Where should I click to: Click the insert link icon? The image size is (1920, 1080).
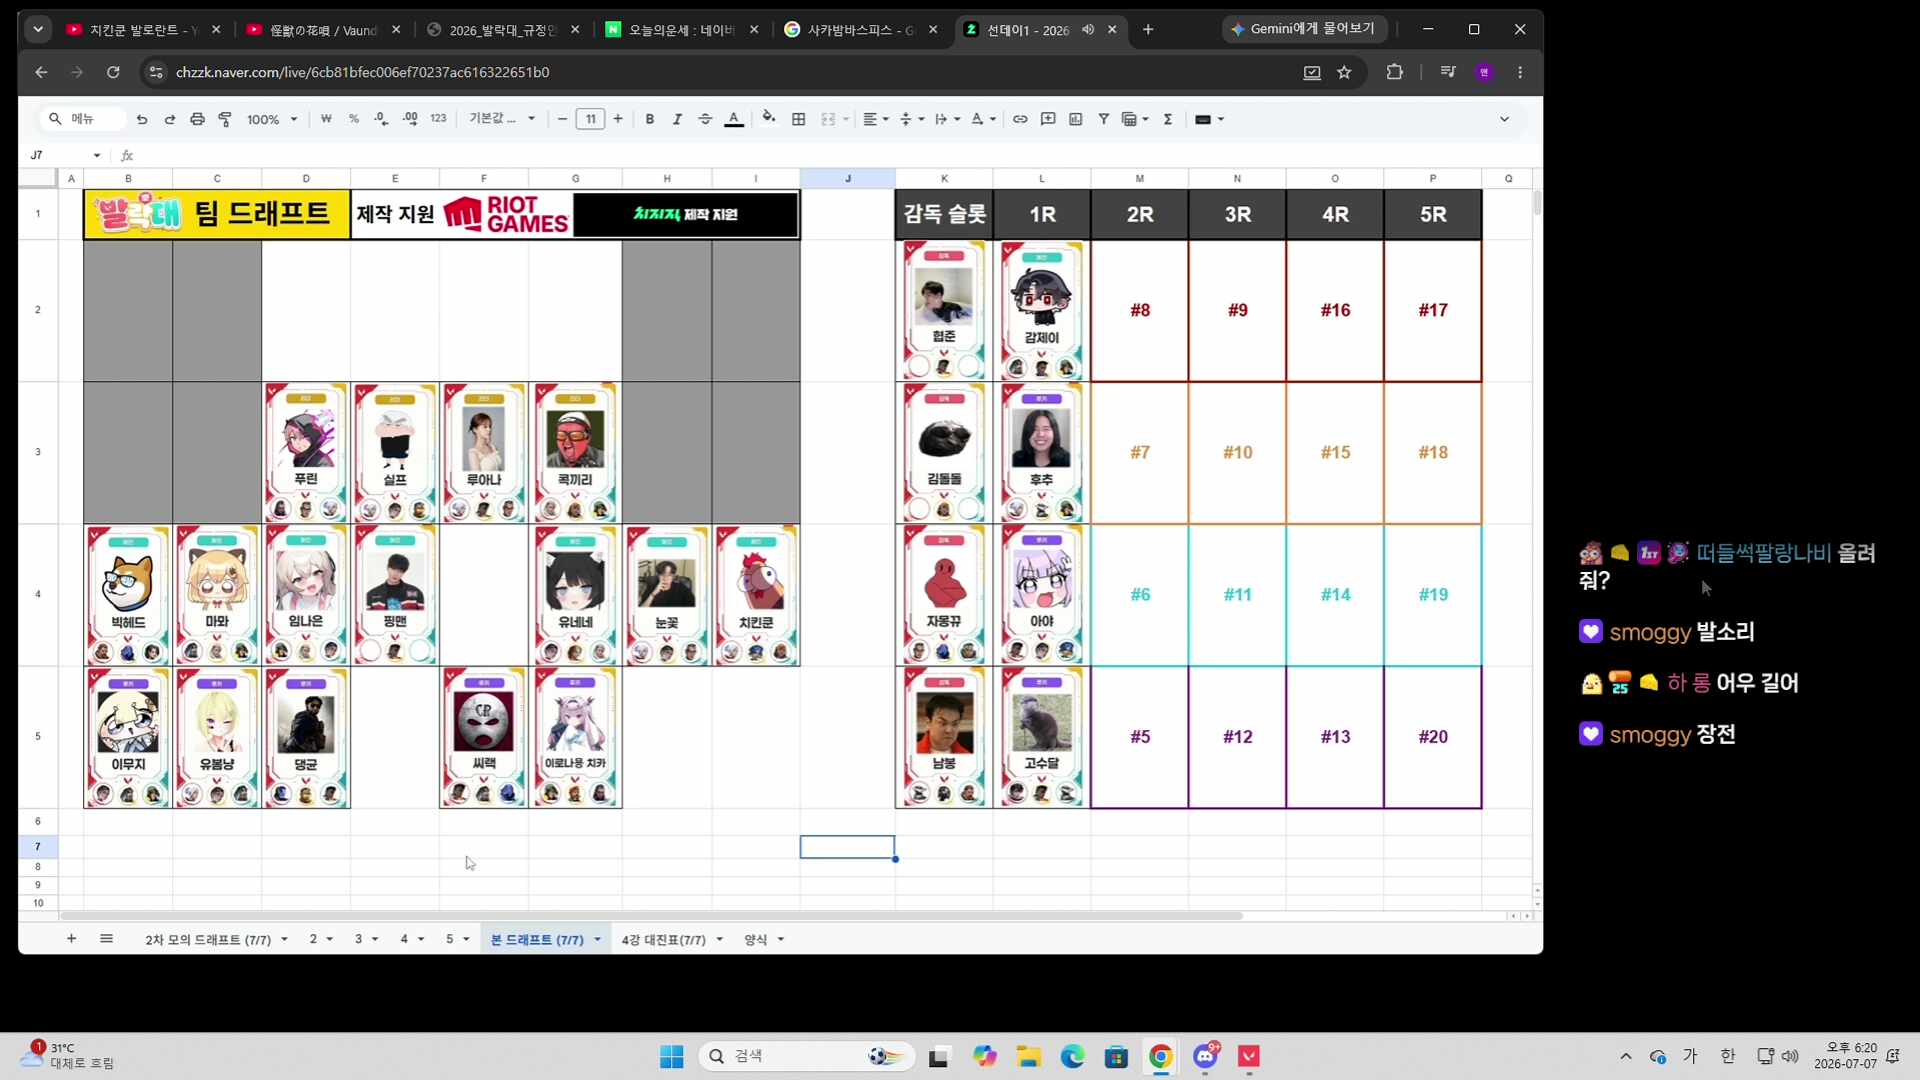(x=1020, y=119)
